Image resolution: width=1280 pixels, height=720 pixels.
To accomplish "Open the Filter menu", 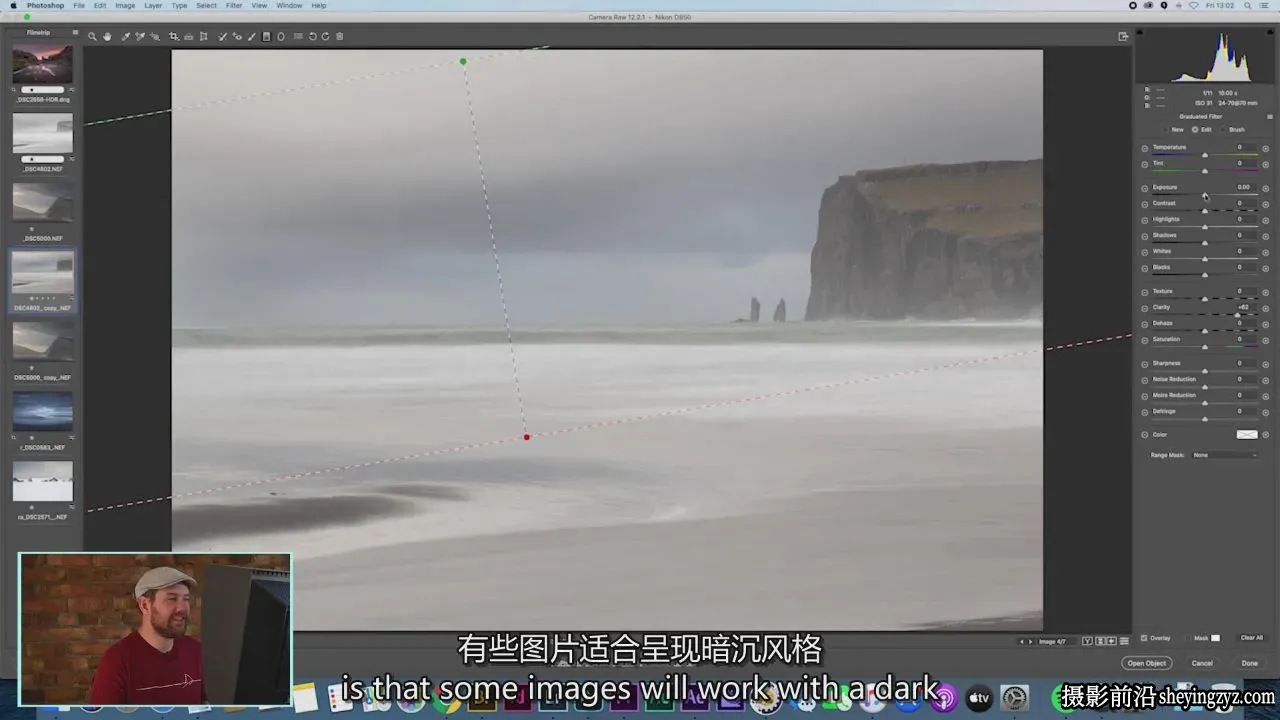I will coord(234,6).
